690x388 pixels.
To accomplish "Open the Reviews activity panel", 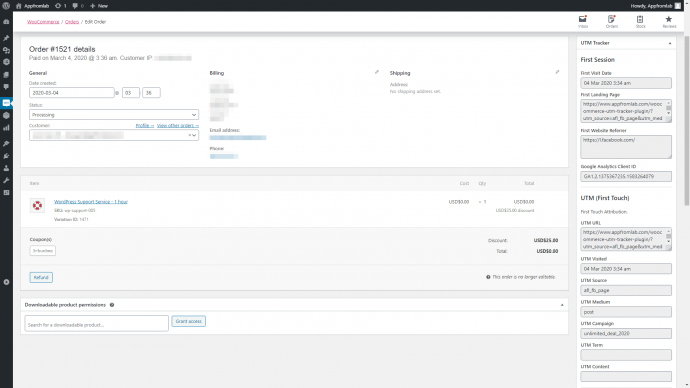I will tap(669, 21).
